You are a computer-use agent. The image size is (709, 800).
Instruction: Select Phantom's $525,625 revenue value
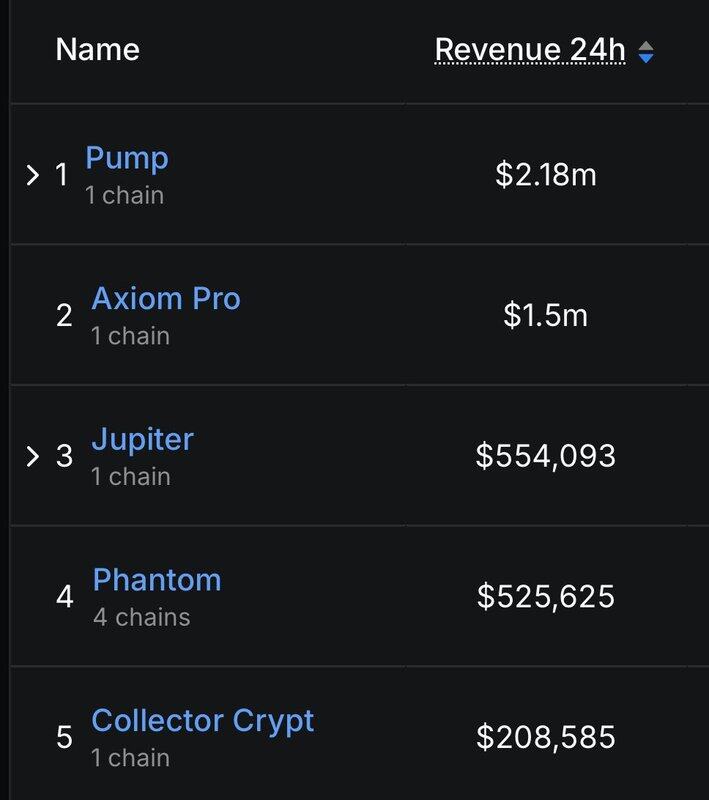tap(545, 596)
